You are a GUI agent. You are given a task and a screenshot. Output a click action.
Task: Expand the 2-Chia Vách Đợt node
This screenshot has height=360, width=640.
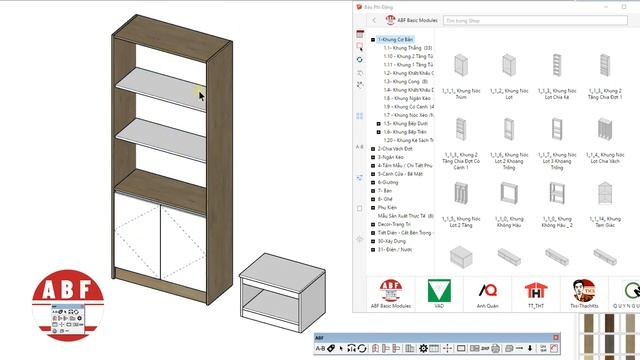tap(373, 149)
